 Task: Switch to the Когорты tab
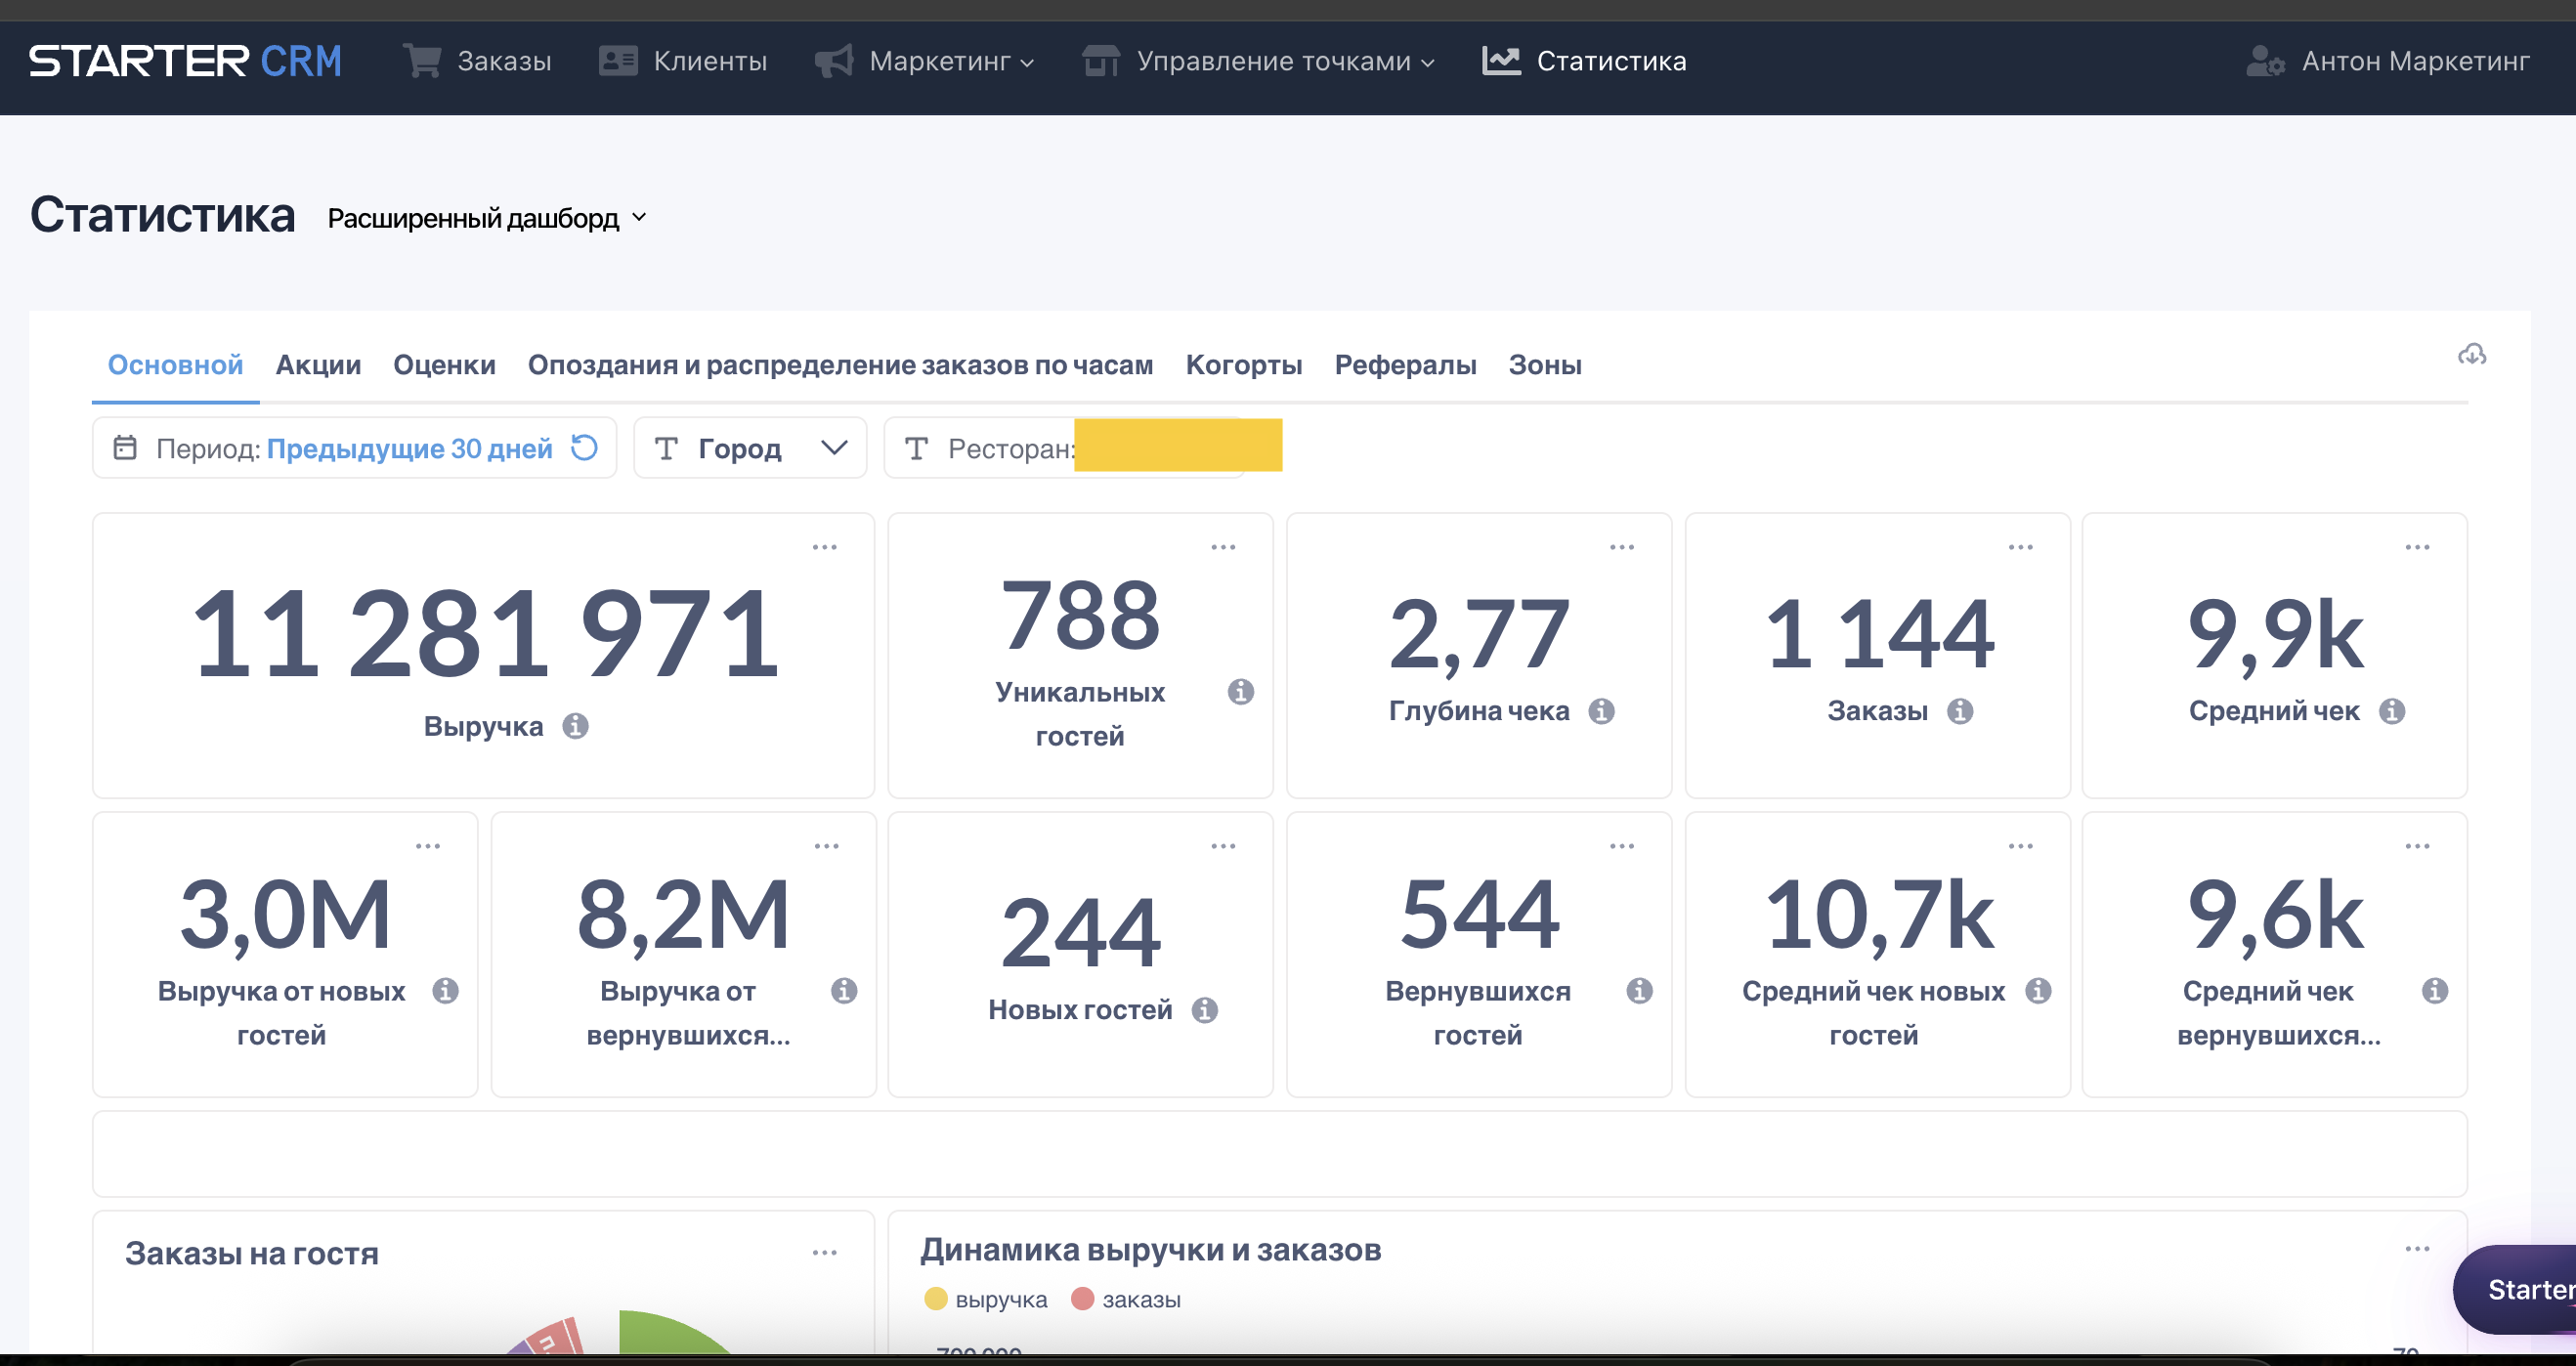point(1243,365)
